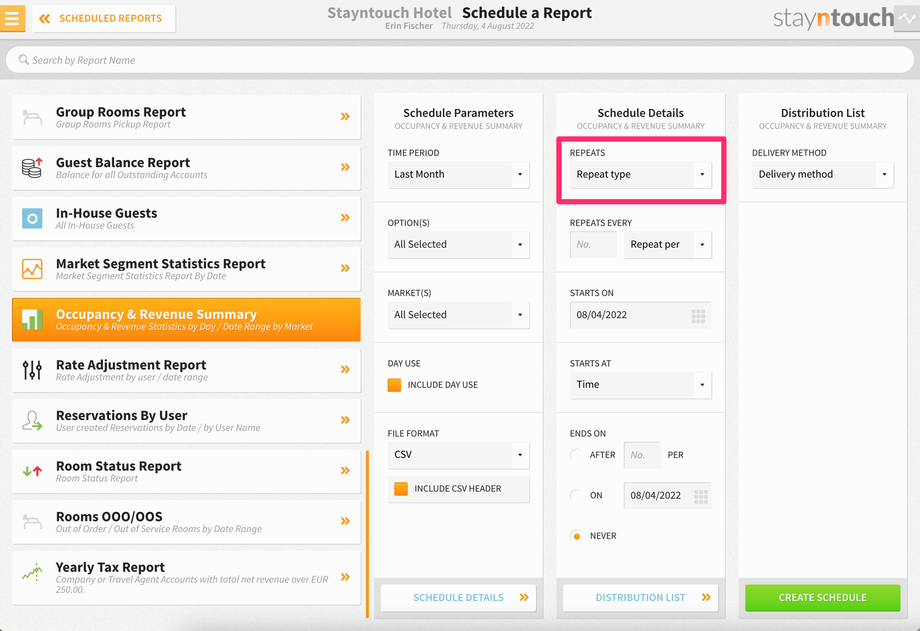Click the activity pulse icon beside the logo
Image resolution: width=920 pixels, height=631 pixels.
pyautogui.click(x=907, y=18)
